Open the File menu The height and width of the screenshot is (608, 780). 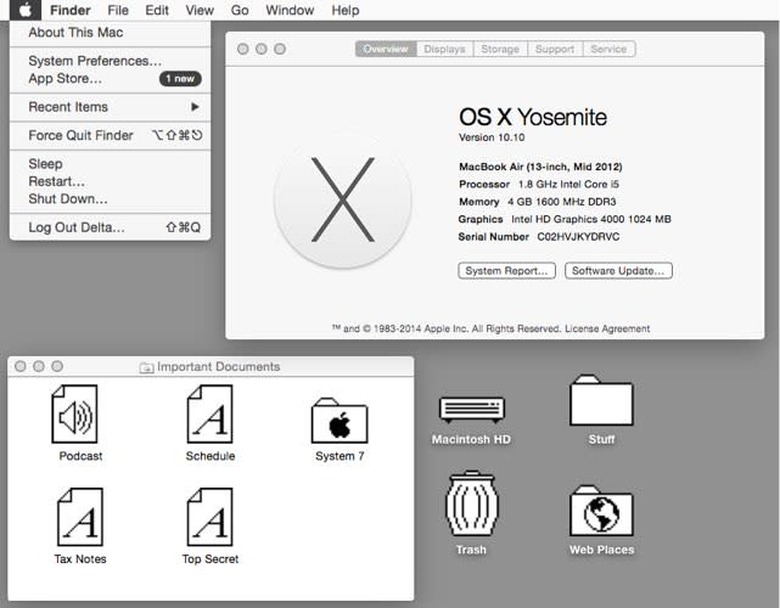(118, 10)
